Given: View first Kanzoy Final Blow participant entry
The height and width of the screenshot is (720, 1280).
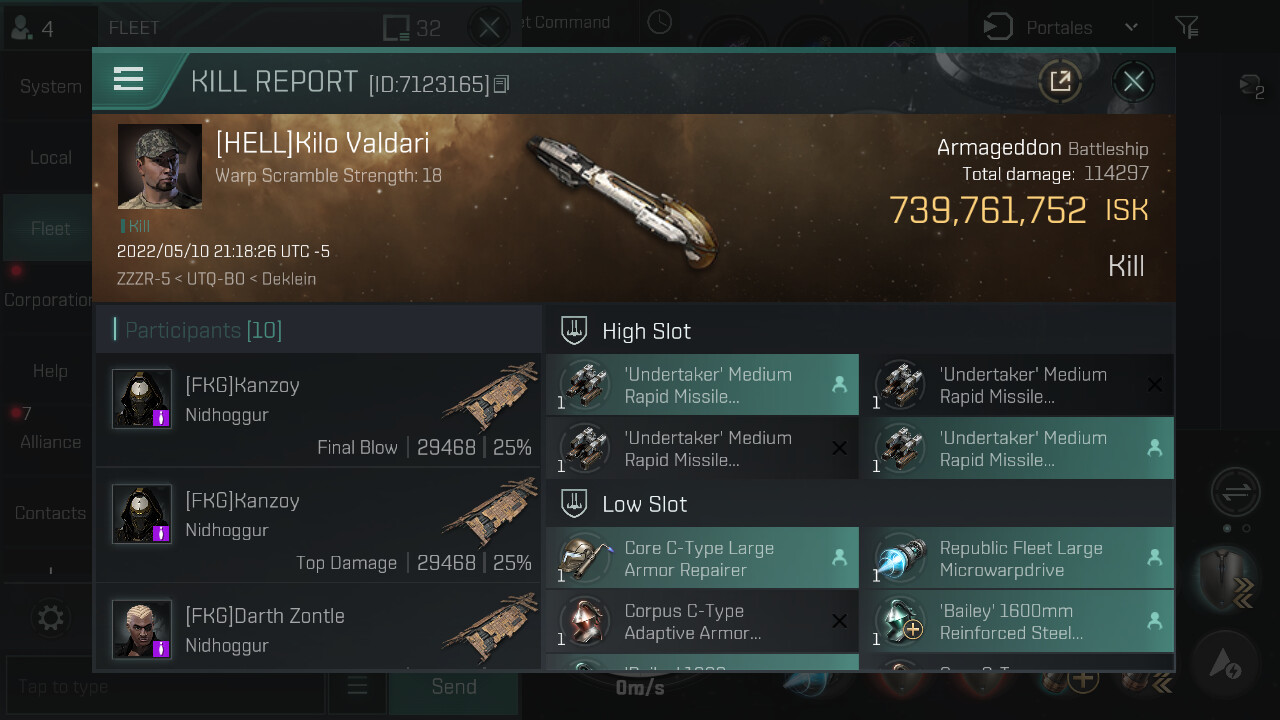Looking at the screenshot, I should tap(319, 410).
